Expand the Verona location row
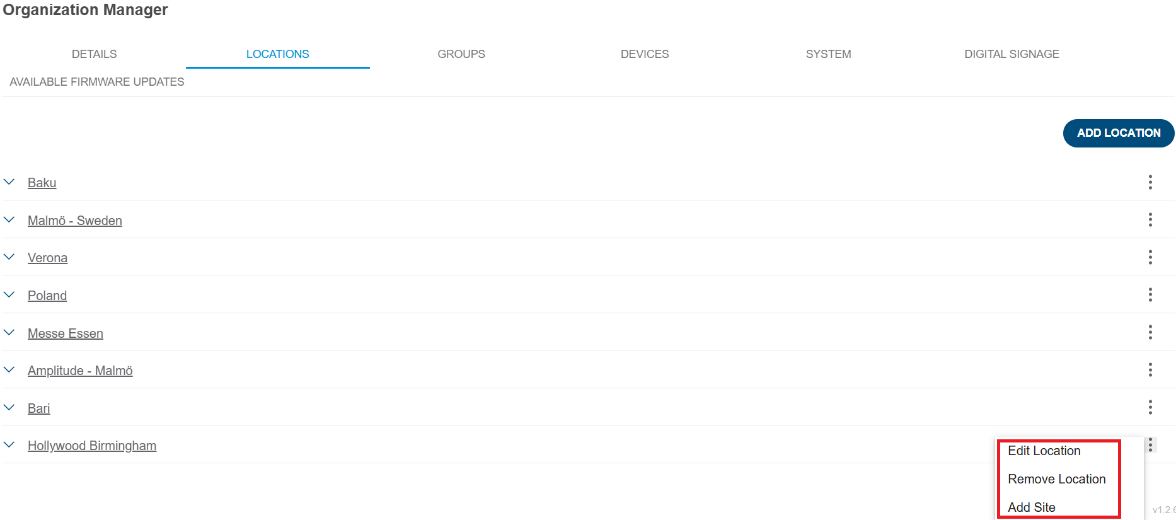Screen dimensions: 1176x520 (x=10, y=257)
